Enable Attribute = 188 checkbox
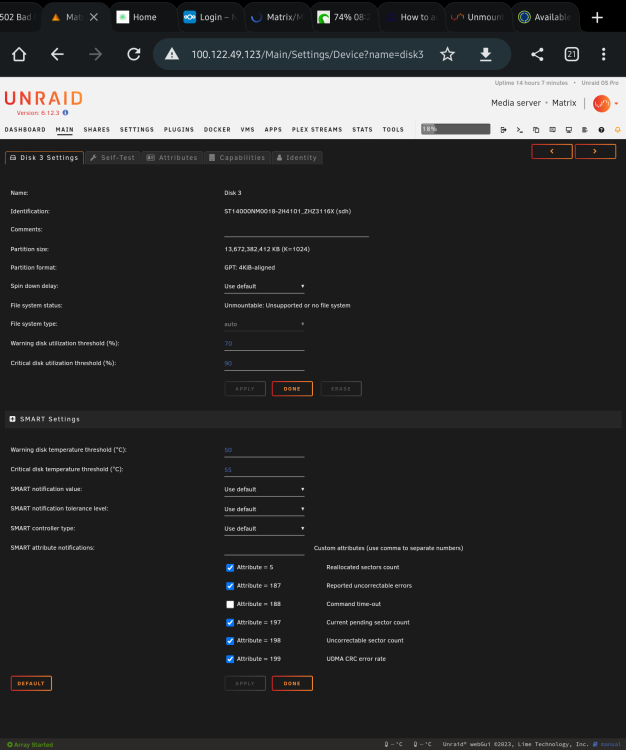The image size is (626, 750). (x=230, y=605)
